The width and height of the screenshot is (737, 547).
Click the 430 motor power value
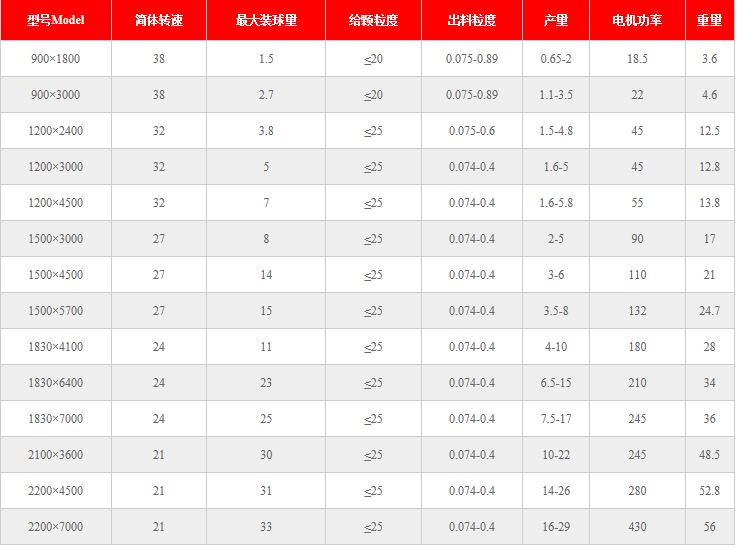pyautogui.click(x=638, y=527)
